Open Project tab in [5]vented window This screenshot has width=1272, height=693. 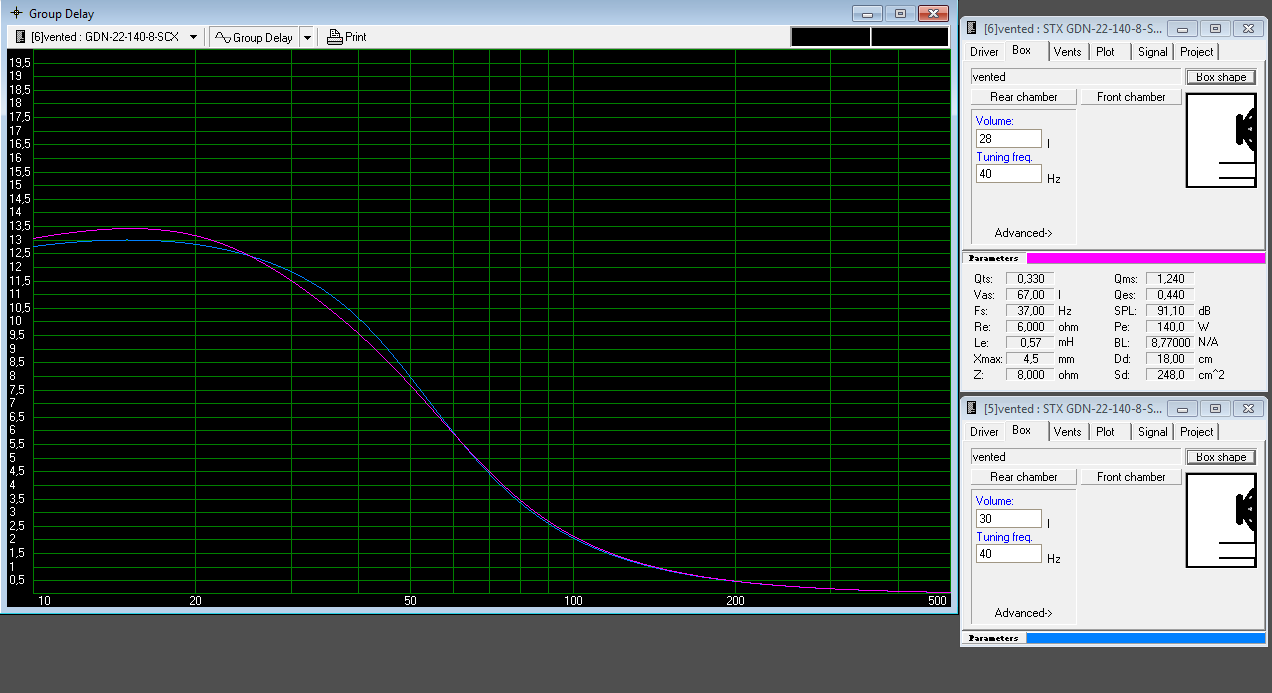[x=1196, y=432]
